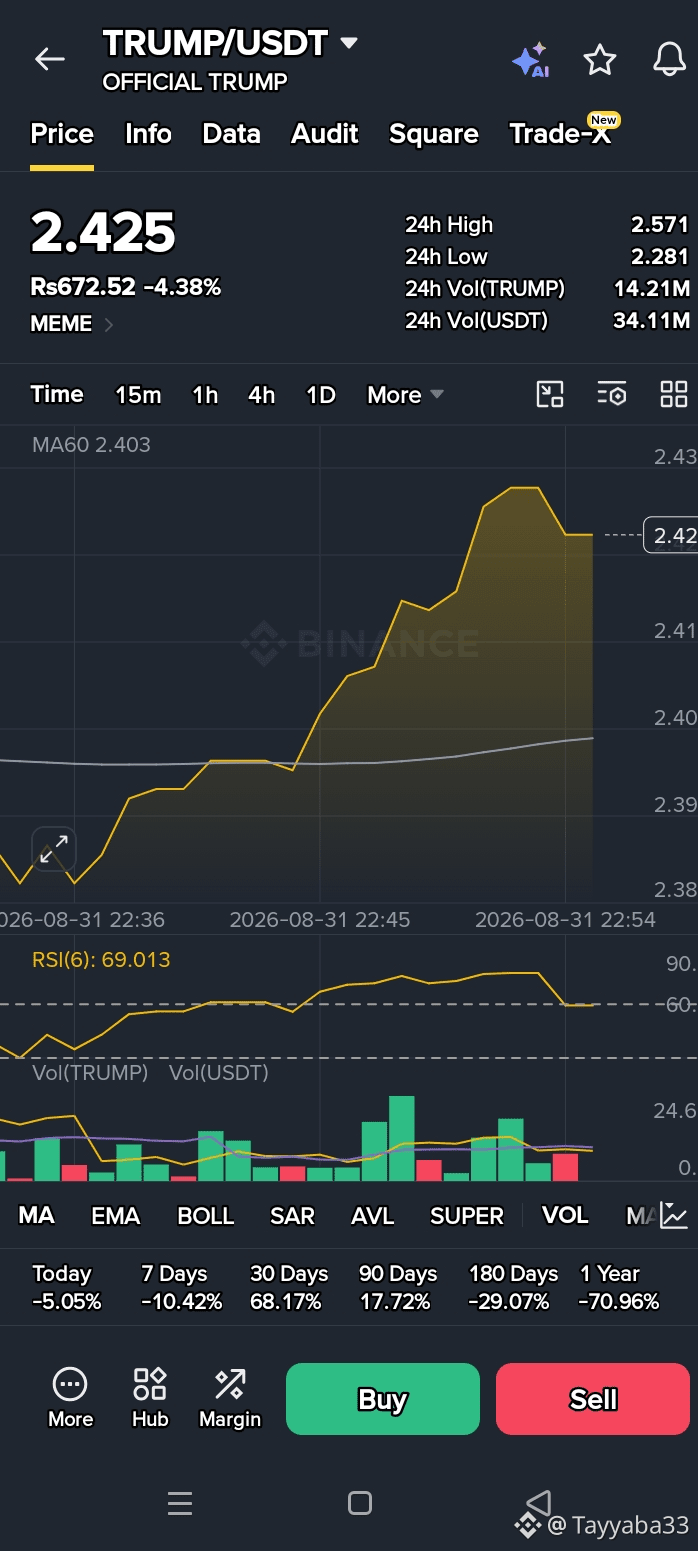Image resolution: width=698 pixels, height=1551 pixels.
Task: Open the AI sparkle assistant icon
Action: pos(530,60)
